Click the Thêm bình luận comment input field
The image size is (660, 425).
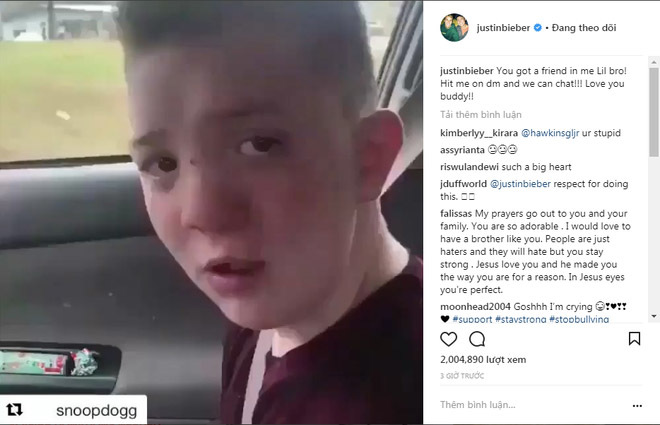pos(532,405)
